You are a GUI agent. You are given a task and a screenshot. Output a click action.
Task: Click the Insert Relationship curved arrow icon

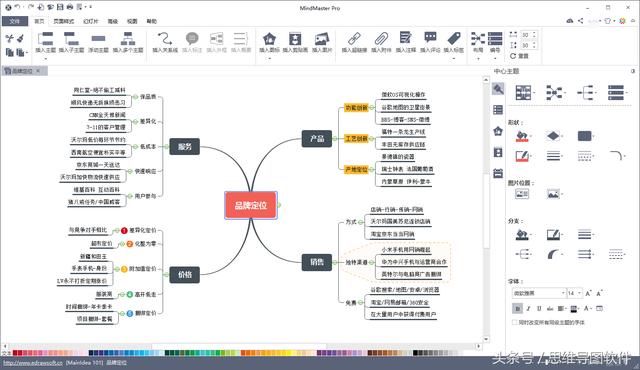coord(165,39)
